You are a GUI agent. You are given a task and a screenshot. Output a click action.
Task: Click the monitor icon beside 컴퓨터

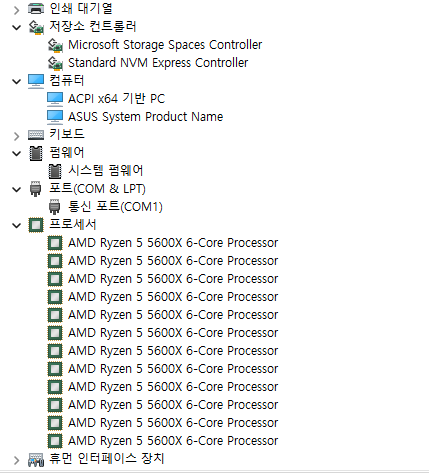coord(36,81)
